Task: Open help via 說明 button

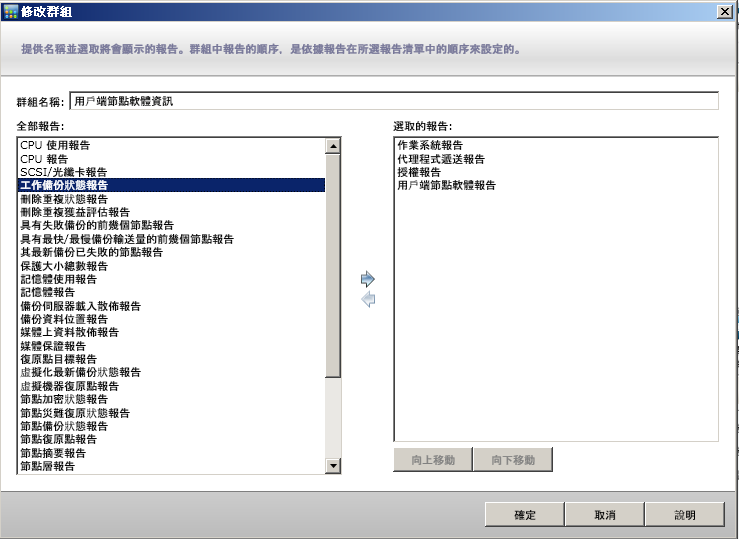Action: coord(685,514)
